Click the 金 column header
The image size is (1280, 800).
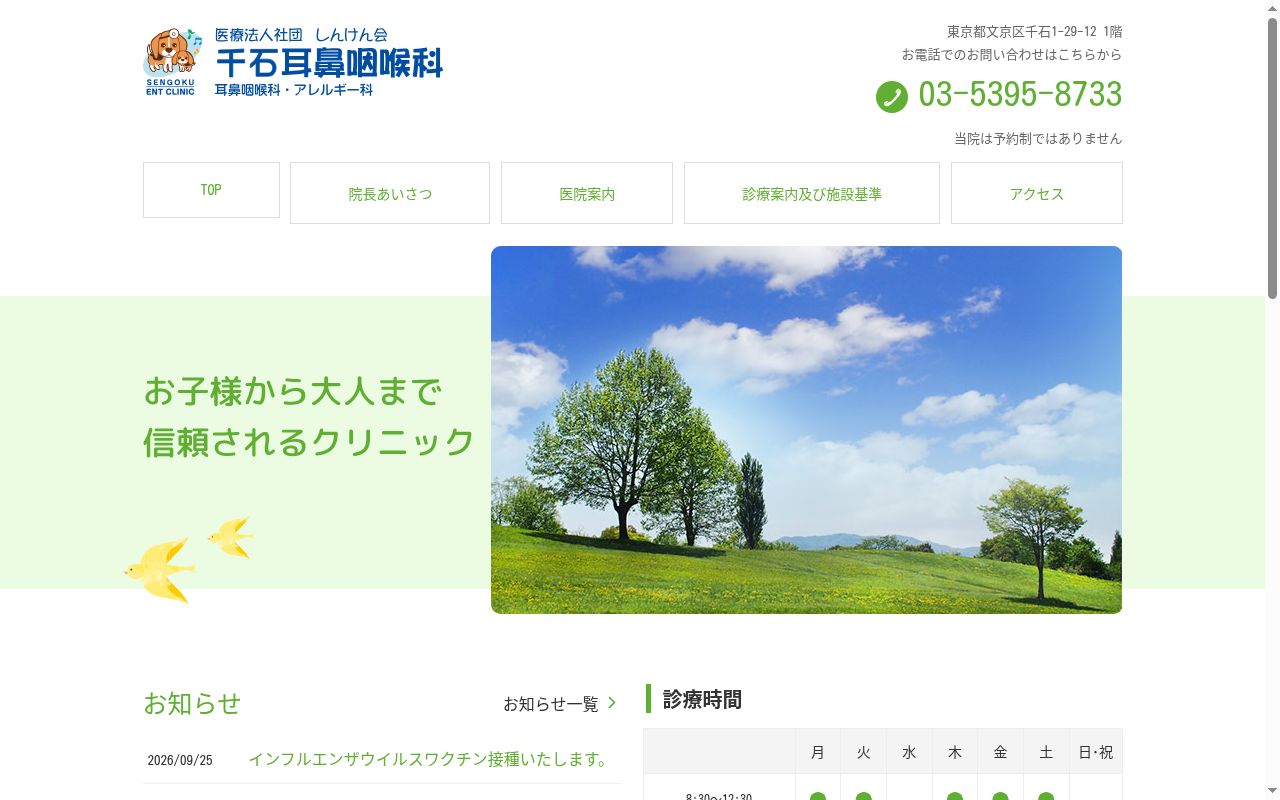pos(1000,752)
